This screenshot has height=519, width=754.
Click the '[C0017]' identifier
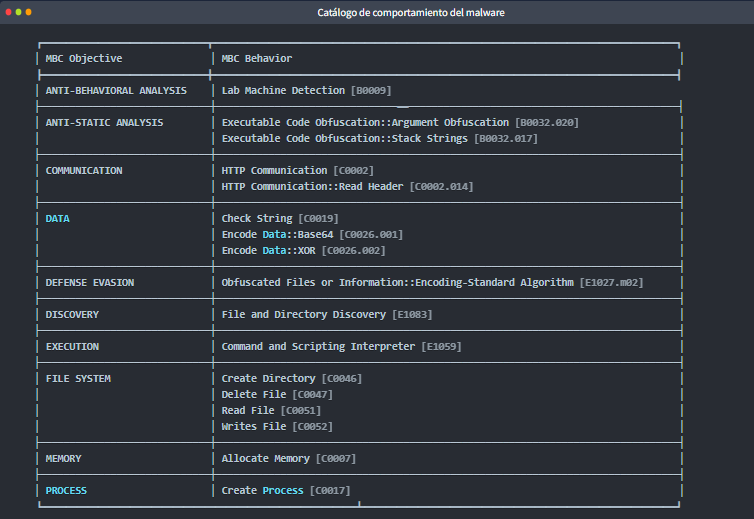point(330,491)
